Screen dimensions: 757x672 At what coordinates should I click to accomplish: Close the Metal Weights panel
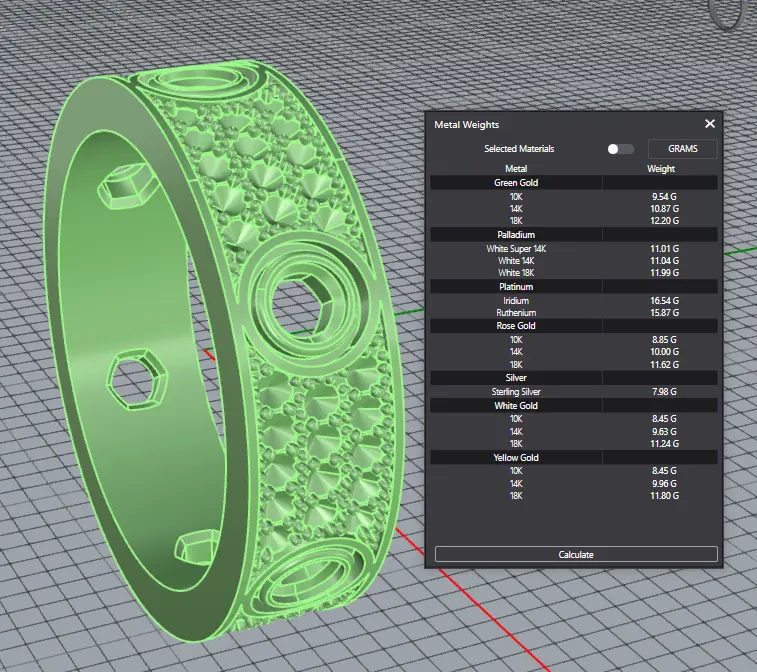point(709,124)
